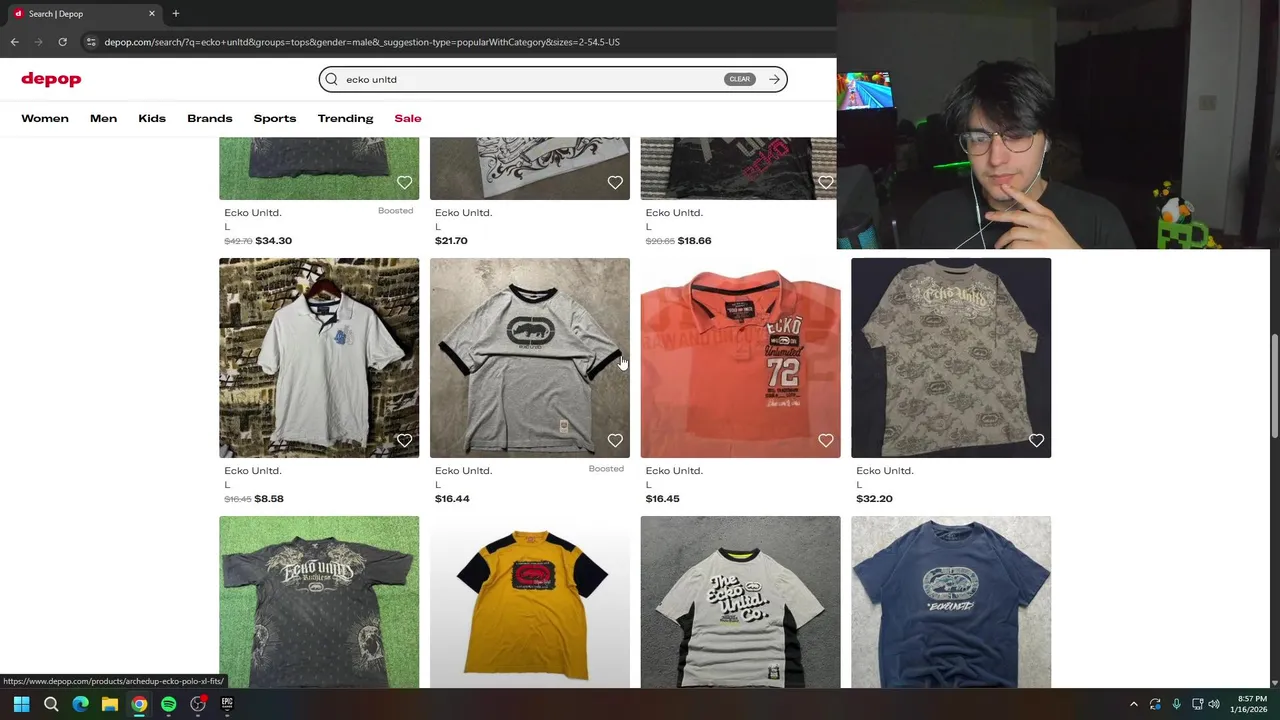The image size is (1280, 720).
Task: Click Ecko Unltd. brand above $32.20
Action: 884,470
